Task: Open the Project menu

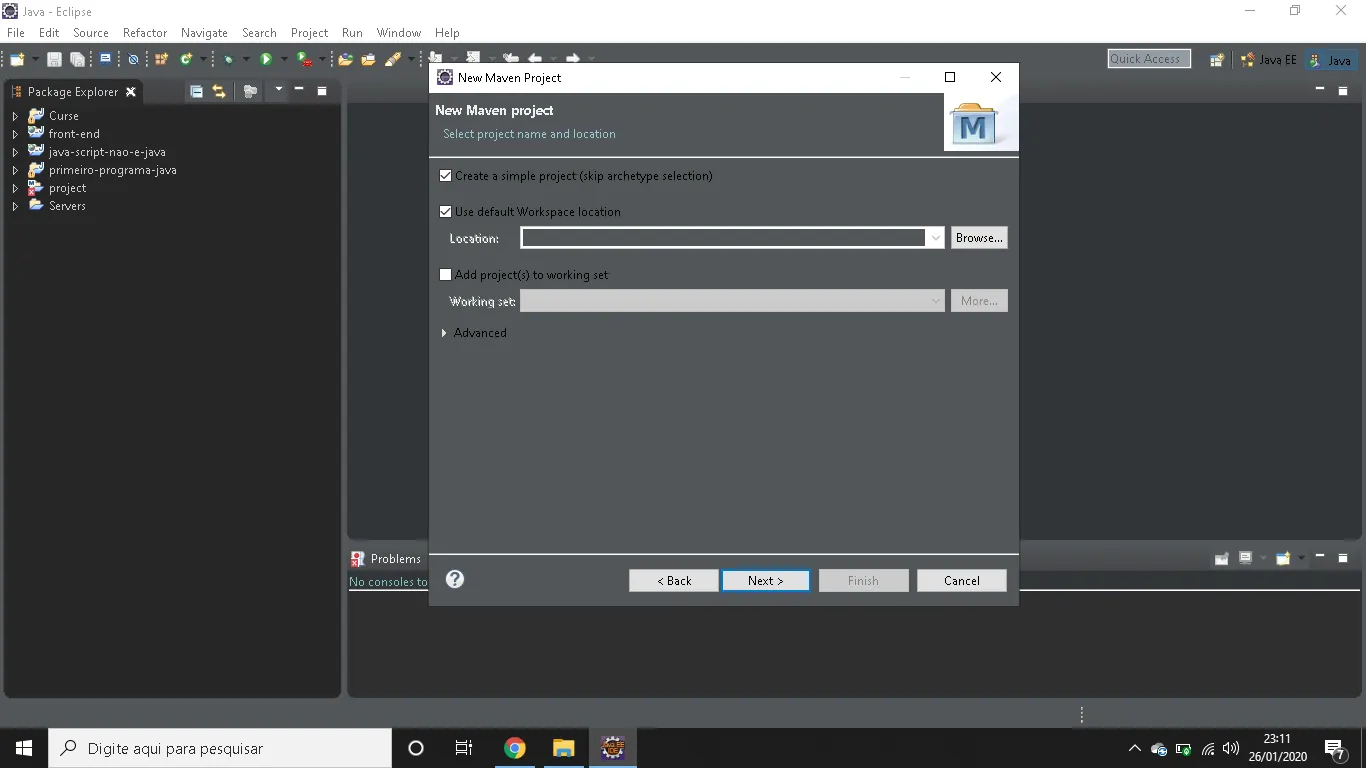Action: coord(310,33)
